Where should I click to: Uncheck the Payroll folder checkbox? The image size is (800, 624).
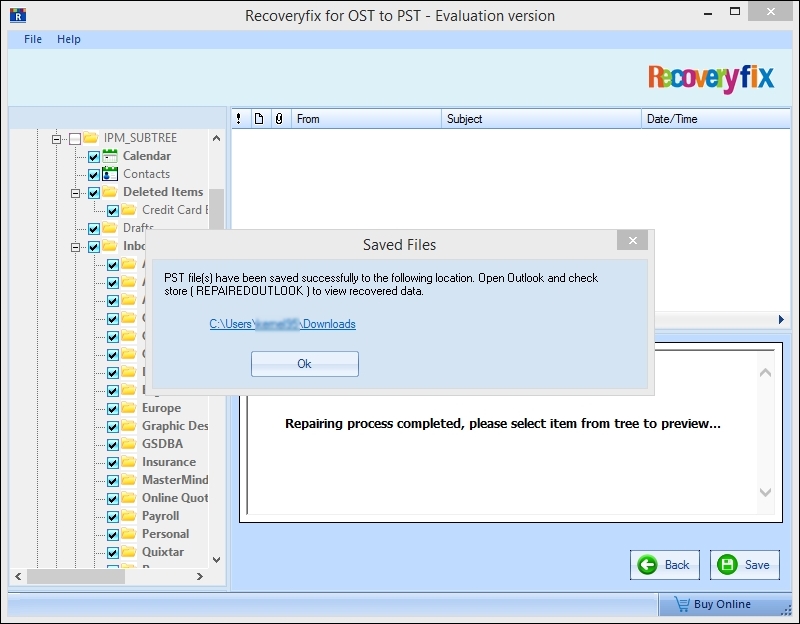(113, 516)
